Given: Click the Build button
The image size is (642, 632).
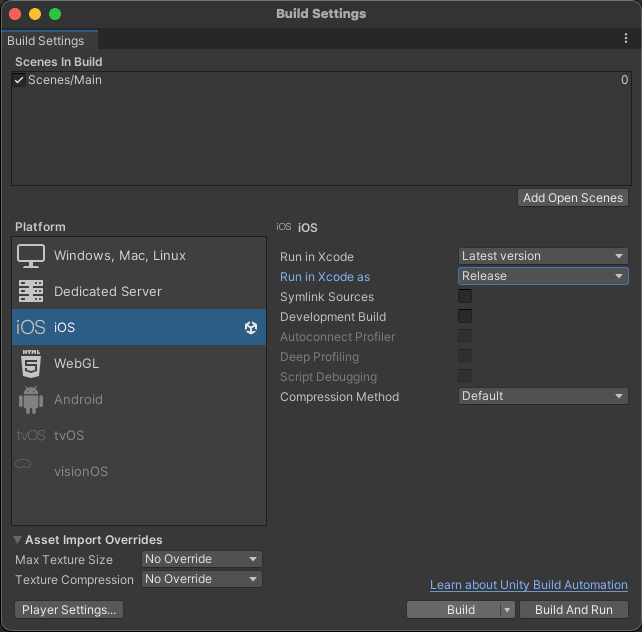Looking at the screenshot, I should pyautogui.click(x=454, y=610).
